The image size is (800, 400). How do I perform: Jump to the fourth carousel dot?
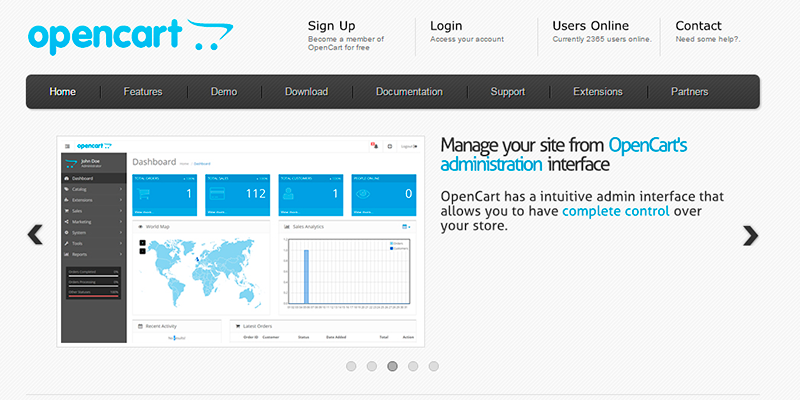[x=414, y=367]
